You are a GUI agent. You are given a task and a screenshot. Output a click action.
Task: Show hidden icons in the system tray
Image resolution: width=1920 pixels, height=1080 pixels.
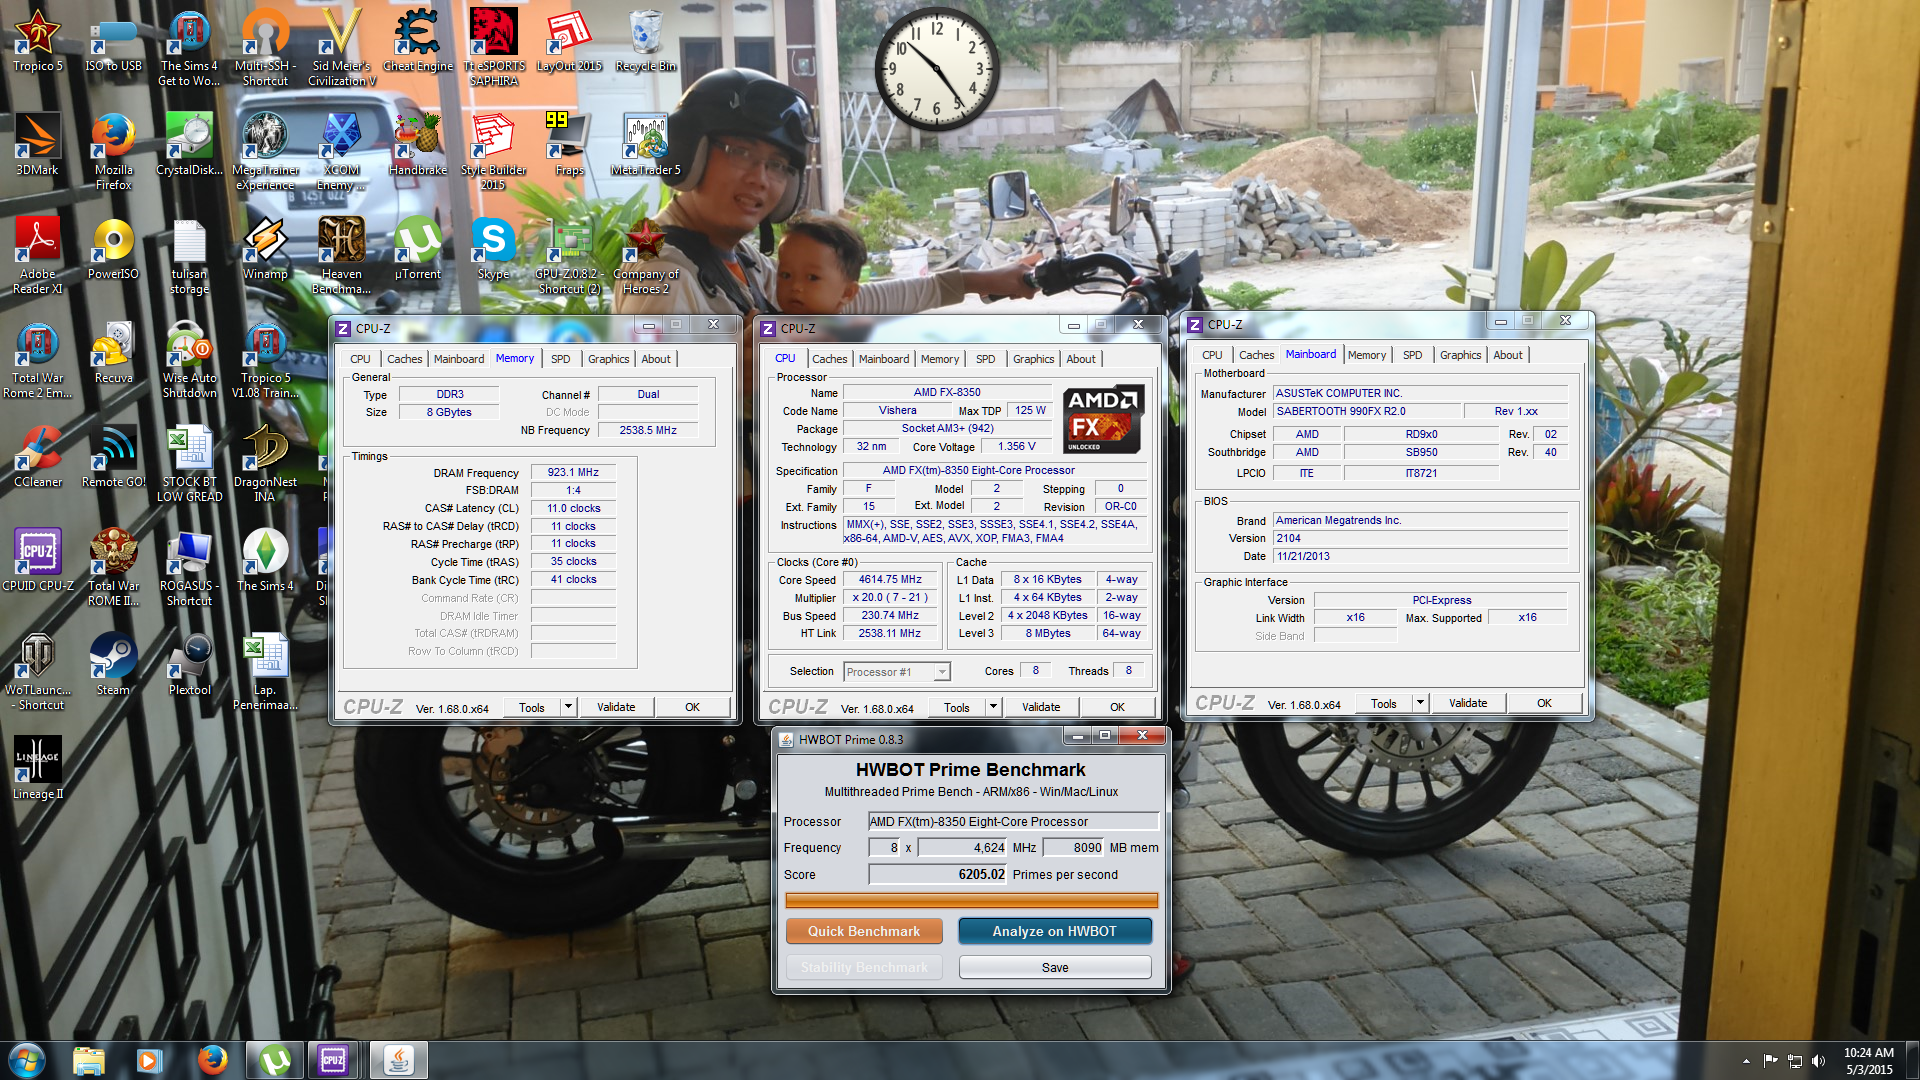coord(1746,1061)
